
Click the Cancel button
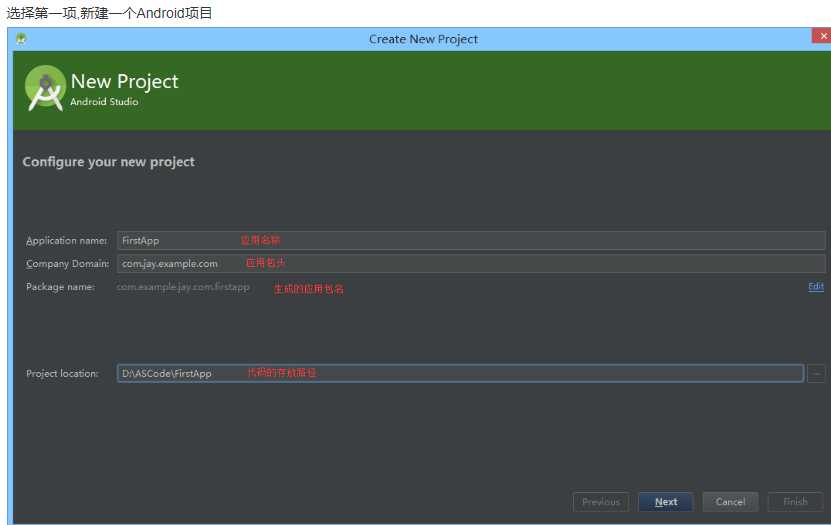[730, 502]
